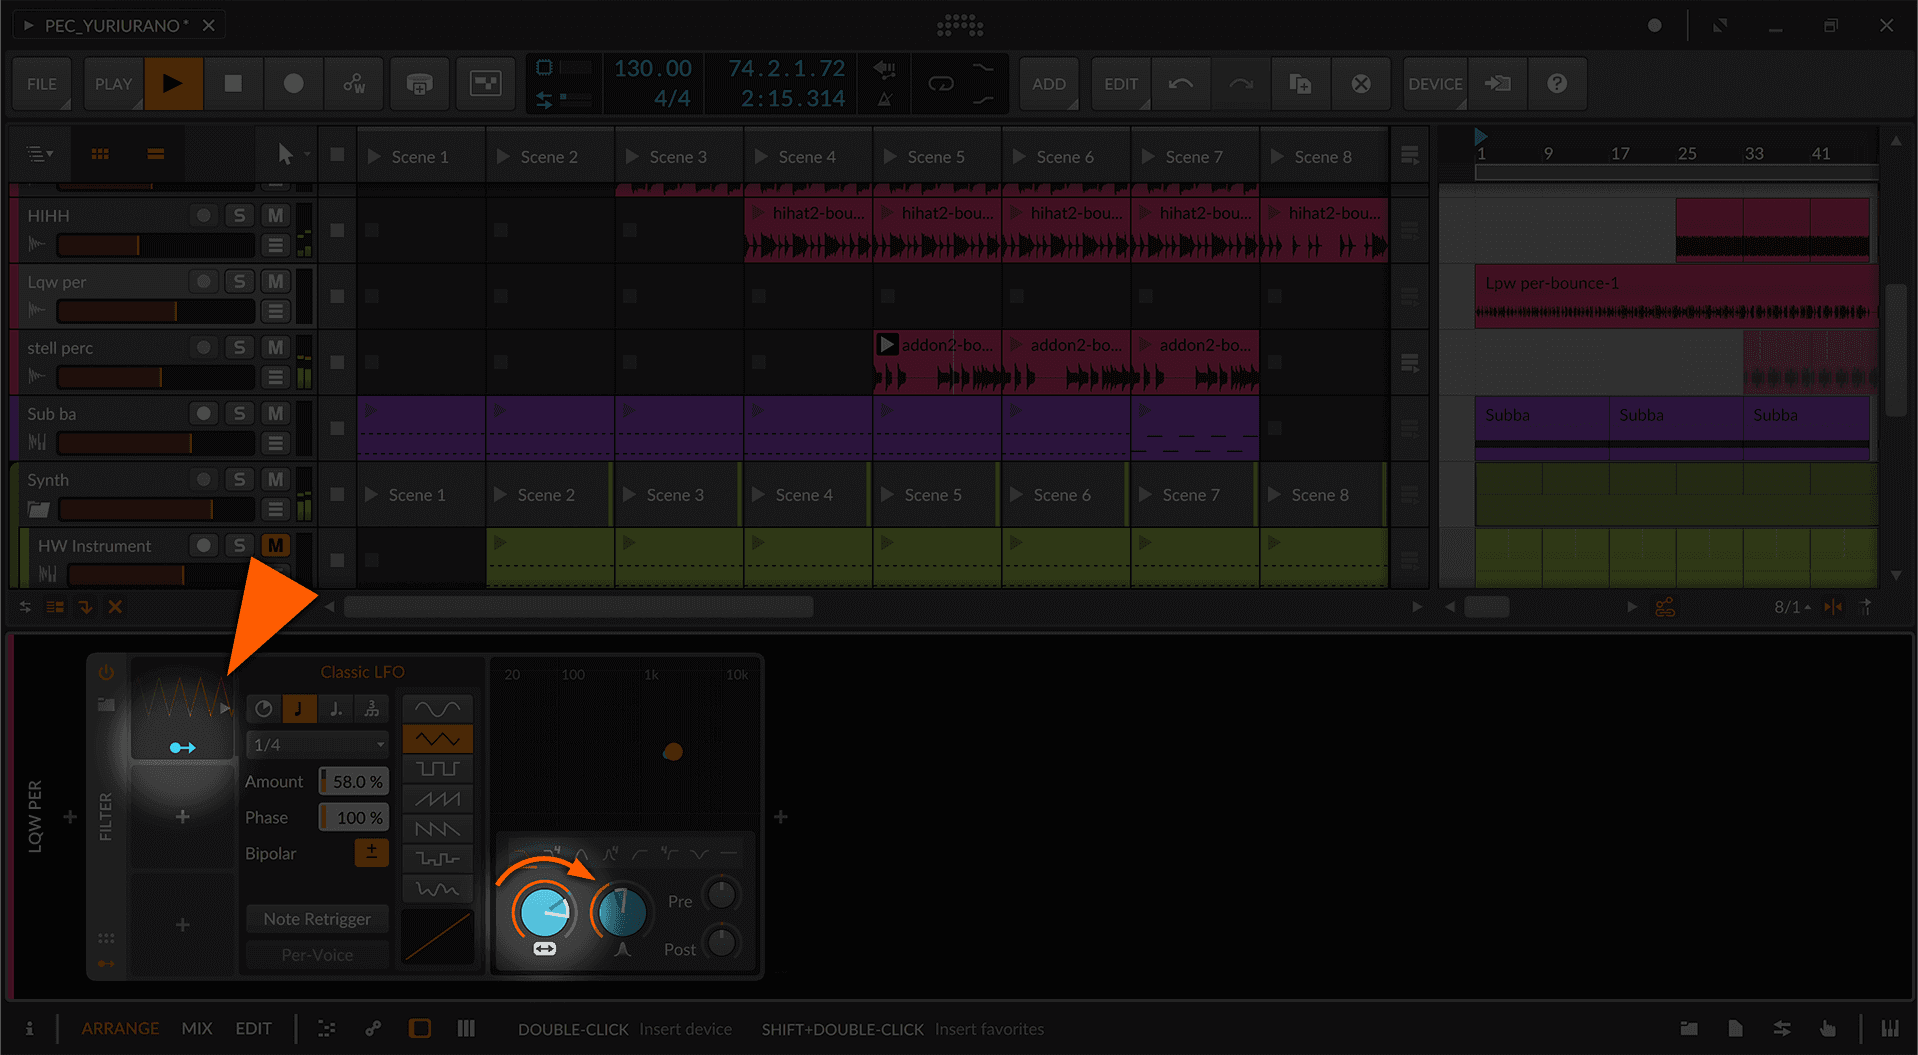Select the square wave shape in Classic LFO
Image resolution: width=1918 pixels, height=1055 pixels.
(x=437, y=768)
